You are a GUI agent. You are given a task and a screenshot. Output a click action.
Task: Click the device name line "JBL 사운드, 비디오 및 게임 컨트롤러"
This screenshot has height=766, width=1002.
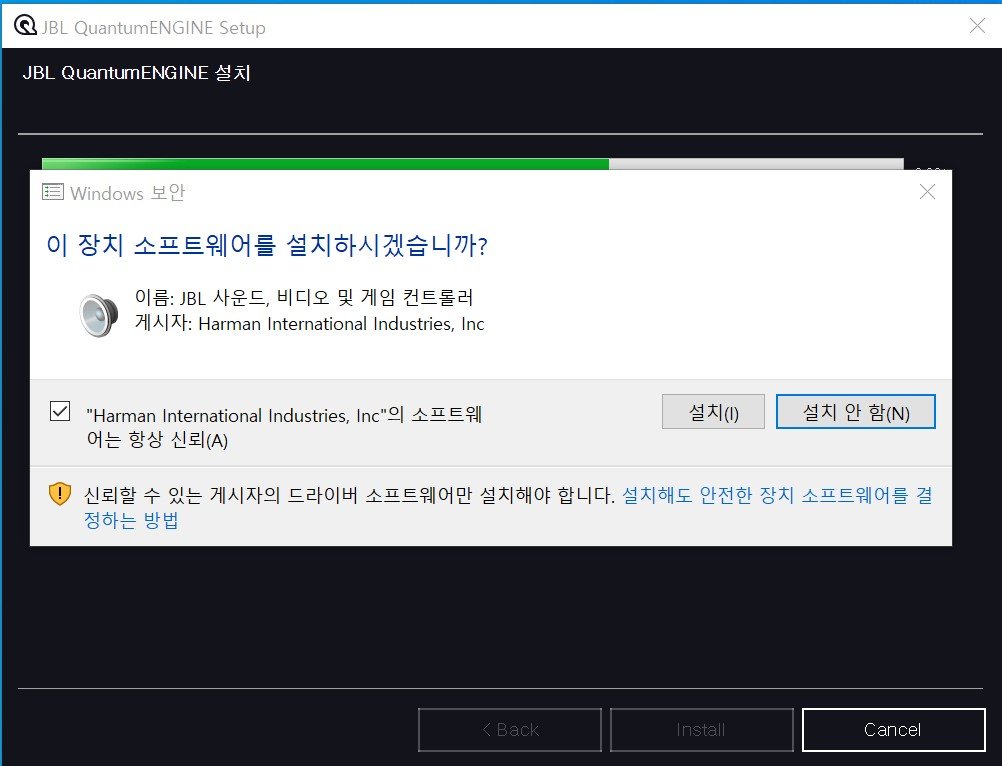[x=304, y=298]
